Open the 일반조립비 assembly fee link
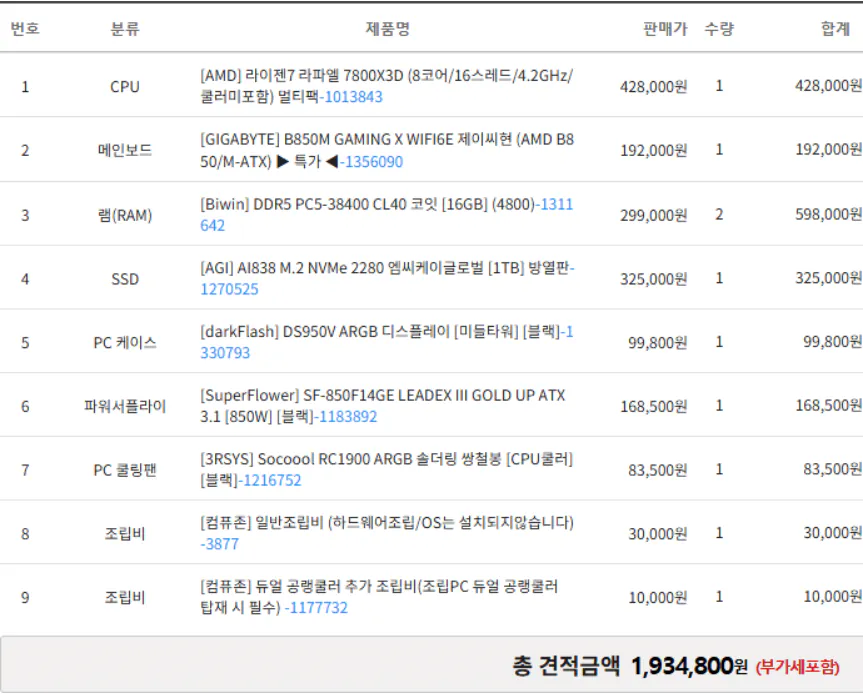863x694 pixels. [386, 533]
